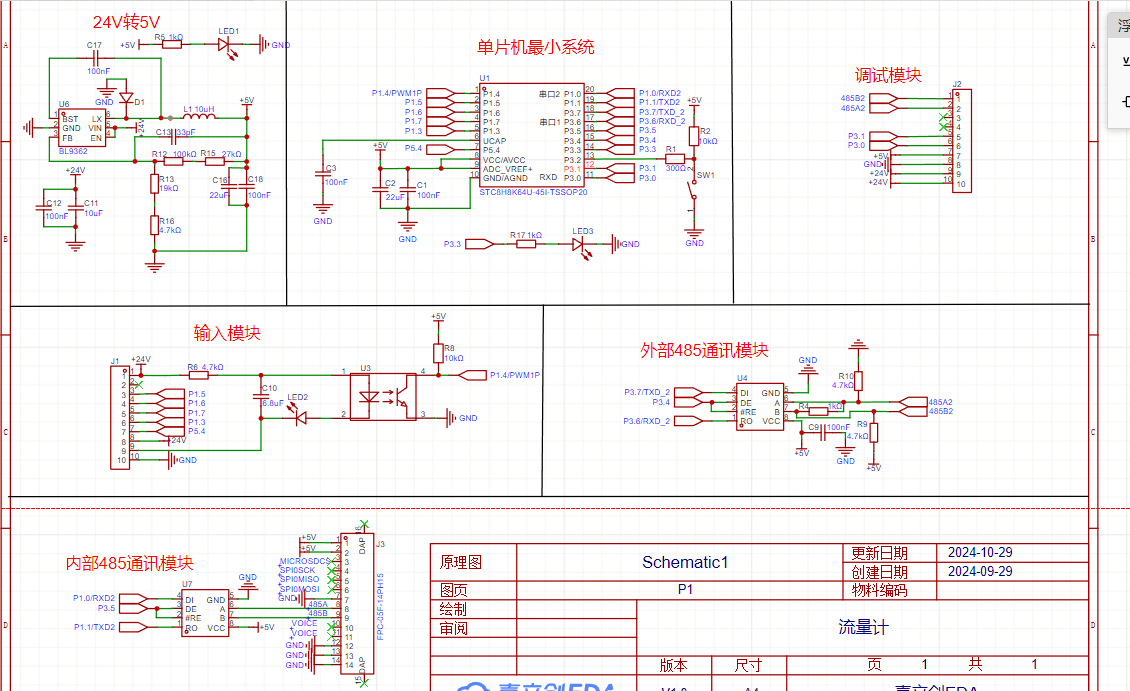
Task: Click the 单片机最小系统 section title
Action: [x=535, y=48]
